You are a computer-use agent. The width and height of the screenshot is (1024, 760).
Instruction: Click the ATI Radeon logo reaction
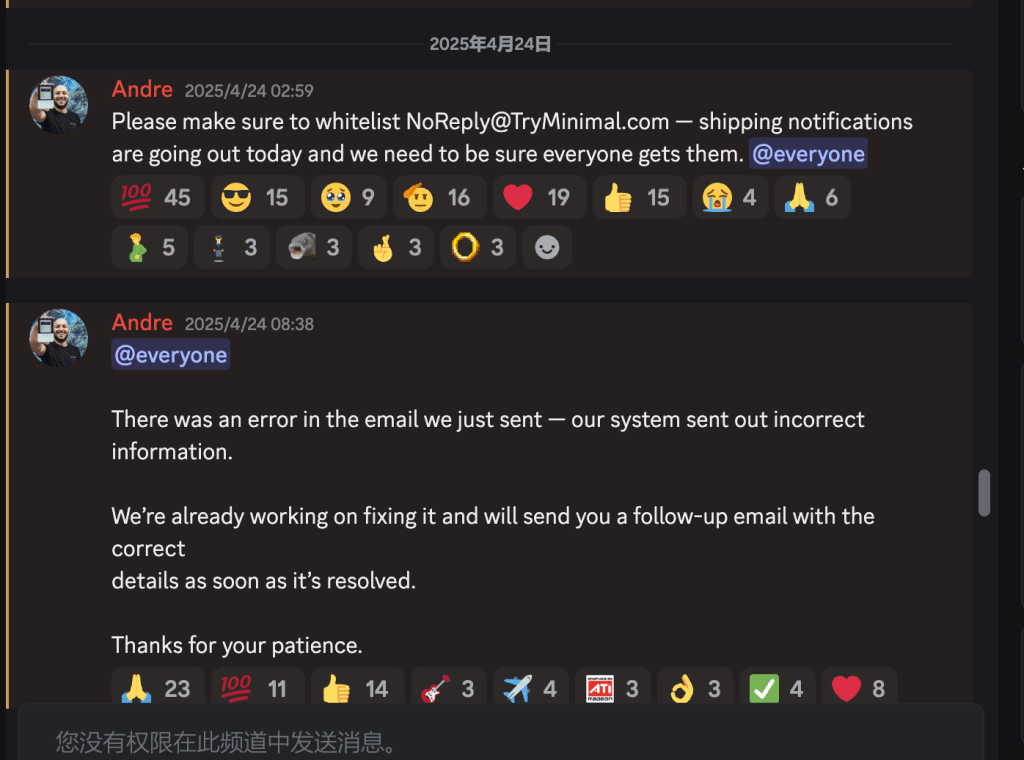613,688
